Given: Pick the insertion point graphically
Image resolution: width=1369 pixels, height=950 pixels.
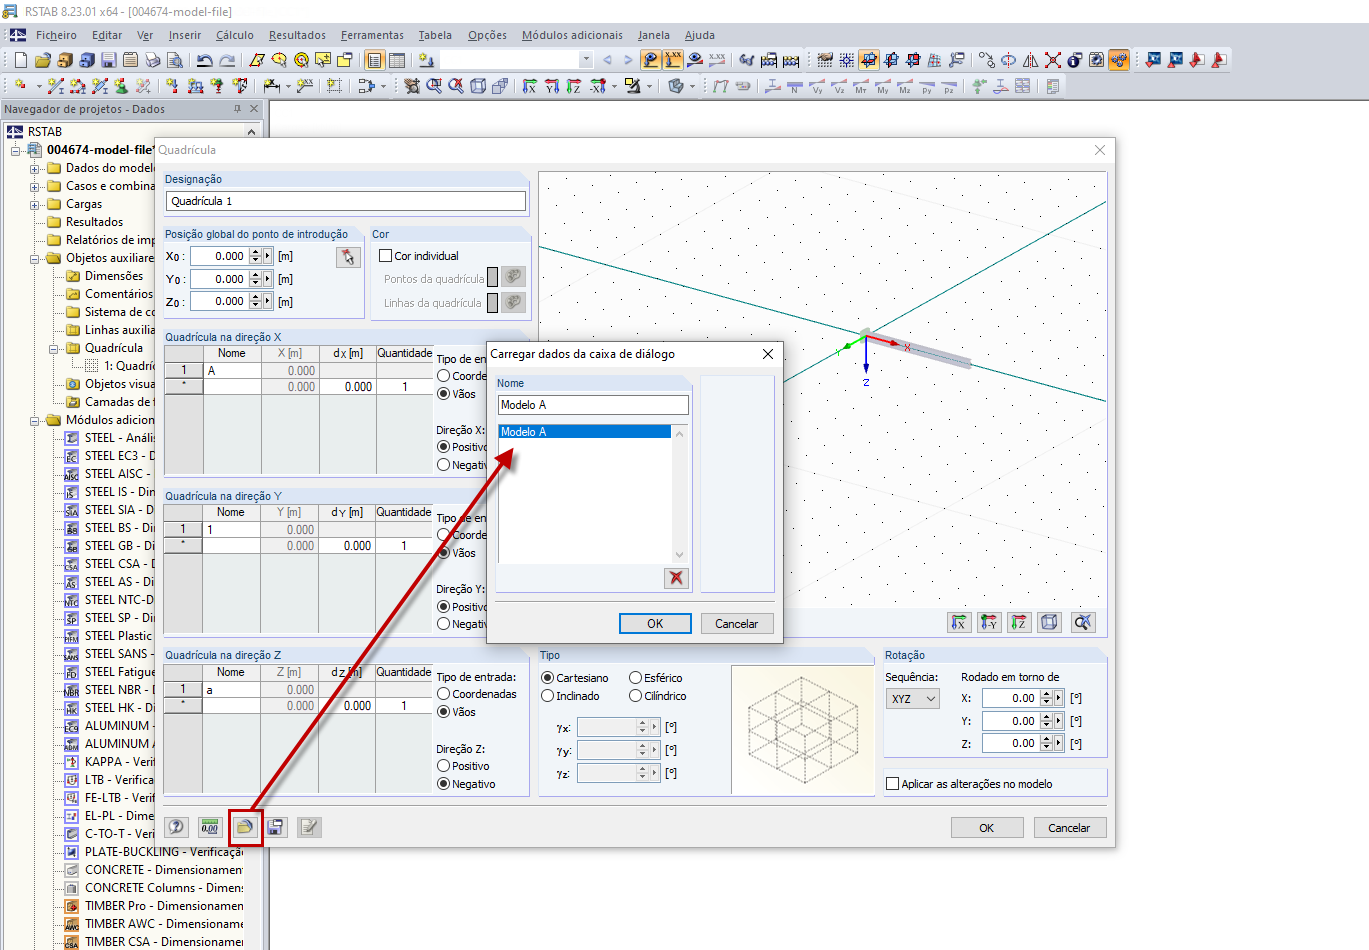Looking at the screenshot, I should point(348,257).
